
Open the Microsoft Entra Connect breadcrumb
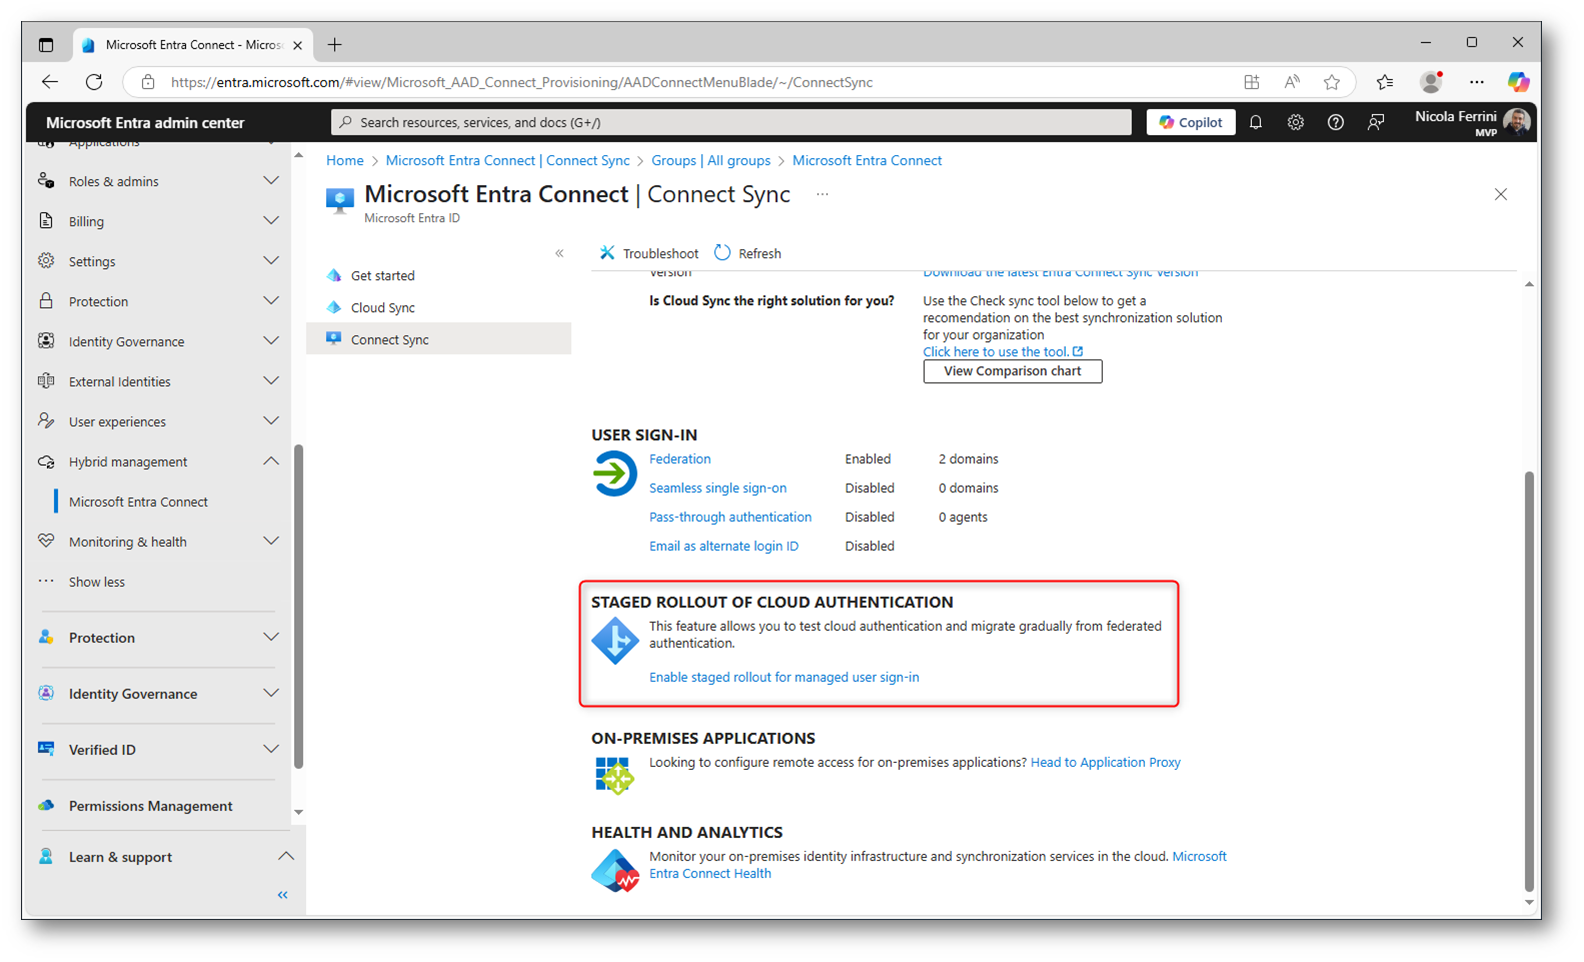pyautogui.click(x=867, y=160)
